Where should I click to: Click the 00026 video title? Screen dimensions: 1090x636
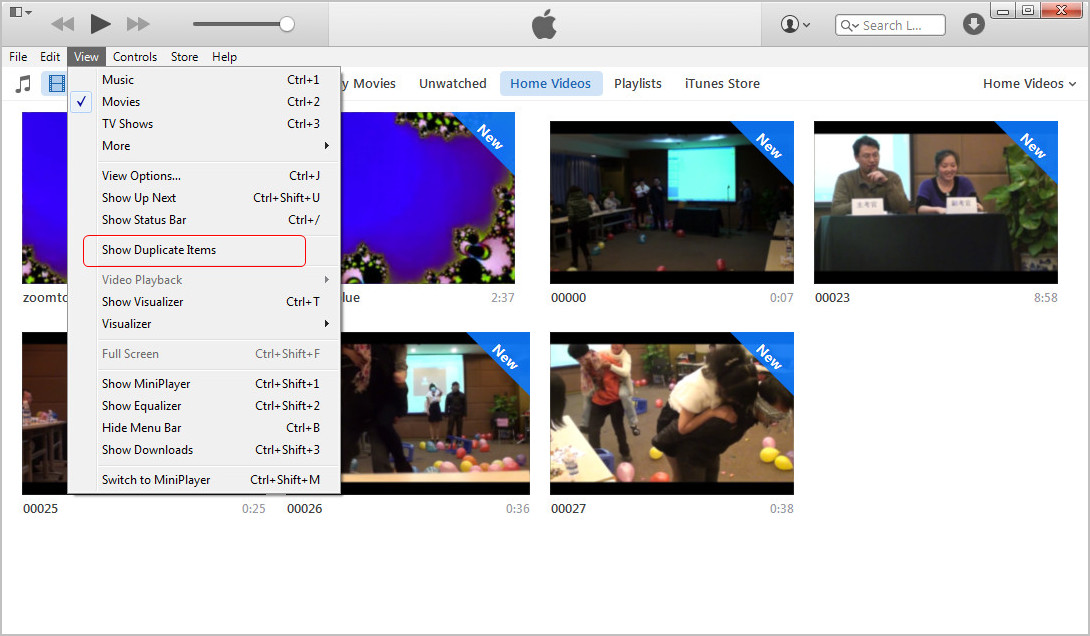(x=304, y=509)
